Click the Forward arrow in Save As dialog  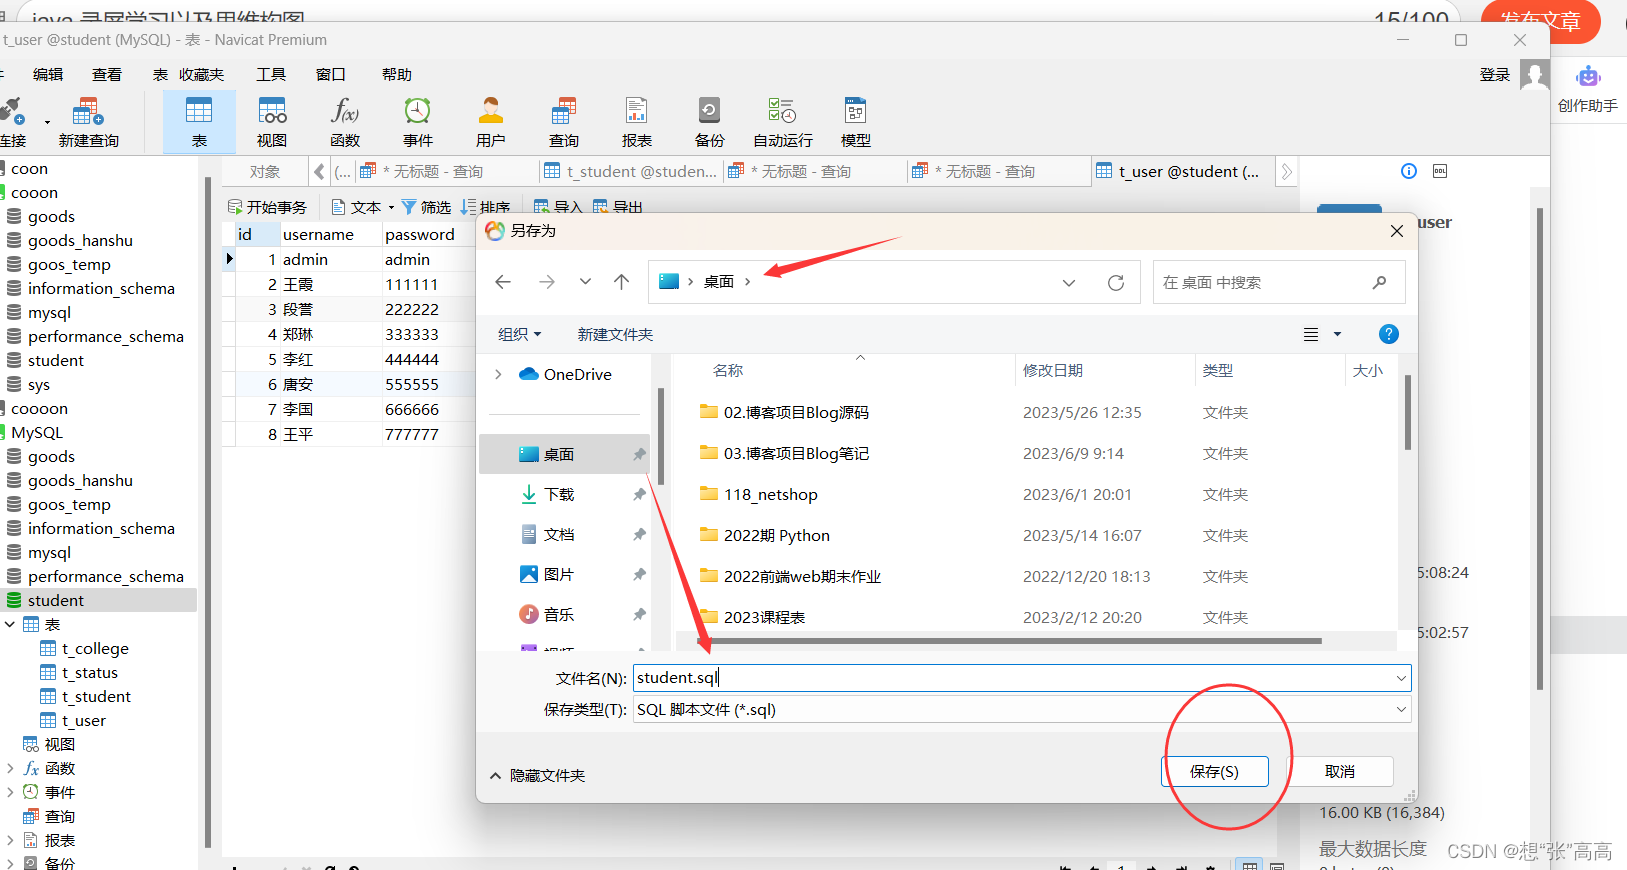(x=547, y=282)
